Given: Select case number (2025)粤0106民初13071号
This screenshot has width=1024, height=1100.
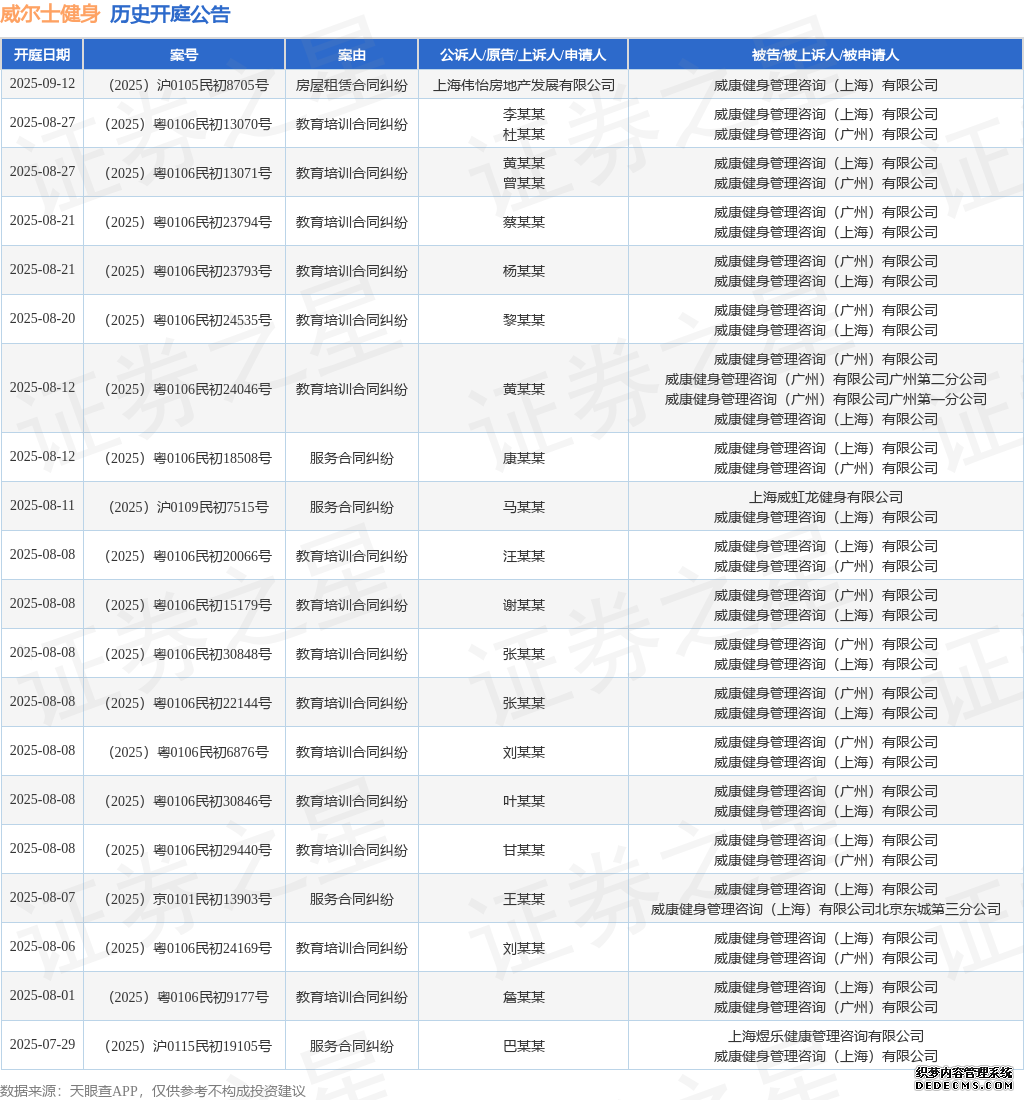Looking at the screenshot, I should click(188, 173).
